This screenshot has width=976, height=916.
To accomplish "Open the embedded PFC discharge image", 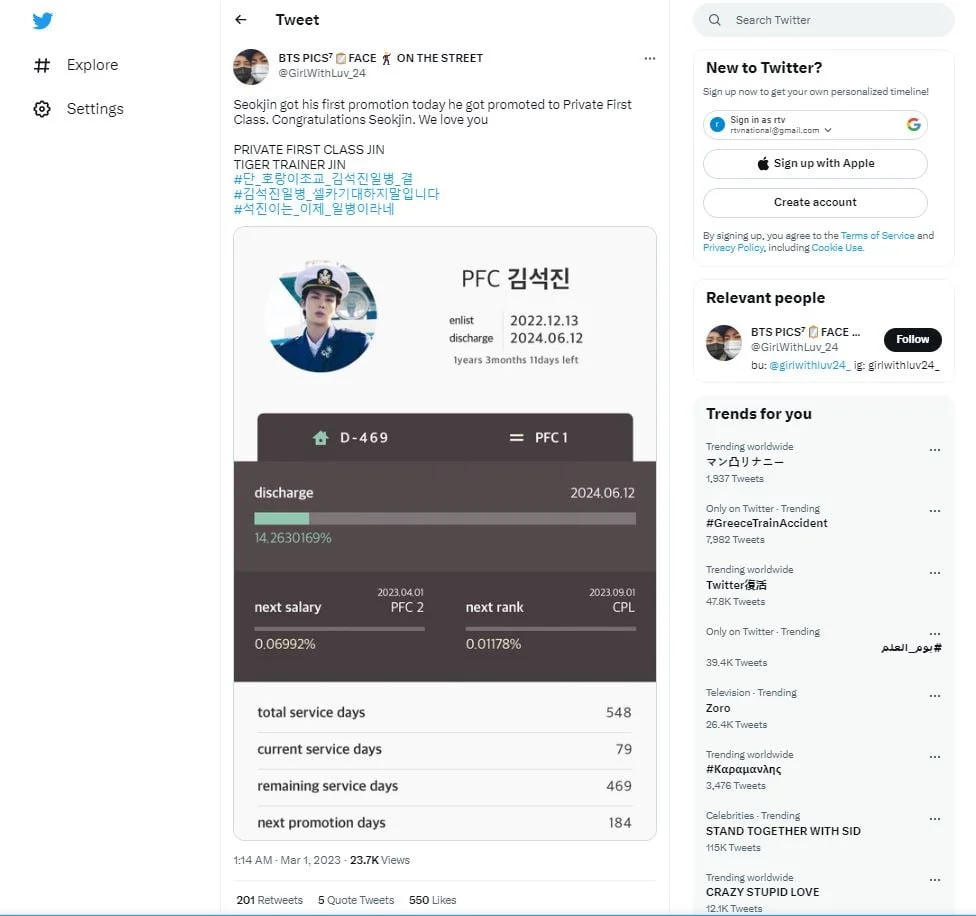I will click(x=445, y=533).
